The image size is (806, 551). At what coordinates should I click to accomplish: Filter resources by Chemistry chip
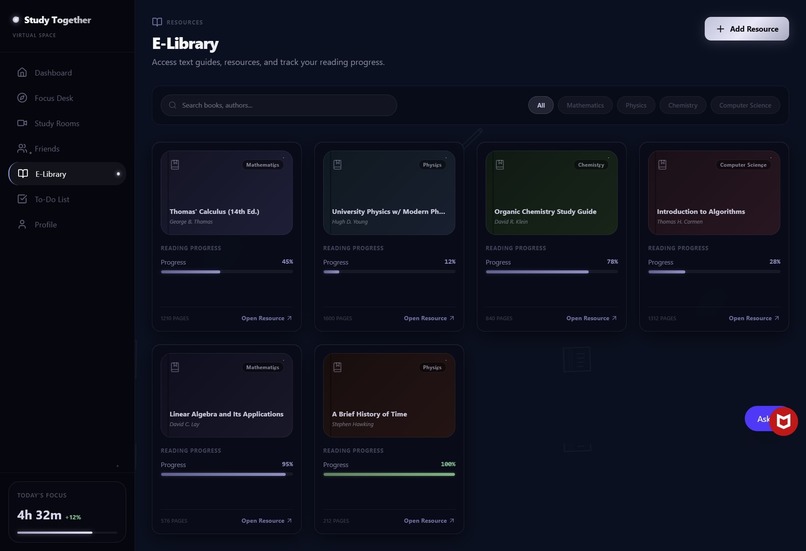(683, 105)
